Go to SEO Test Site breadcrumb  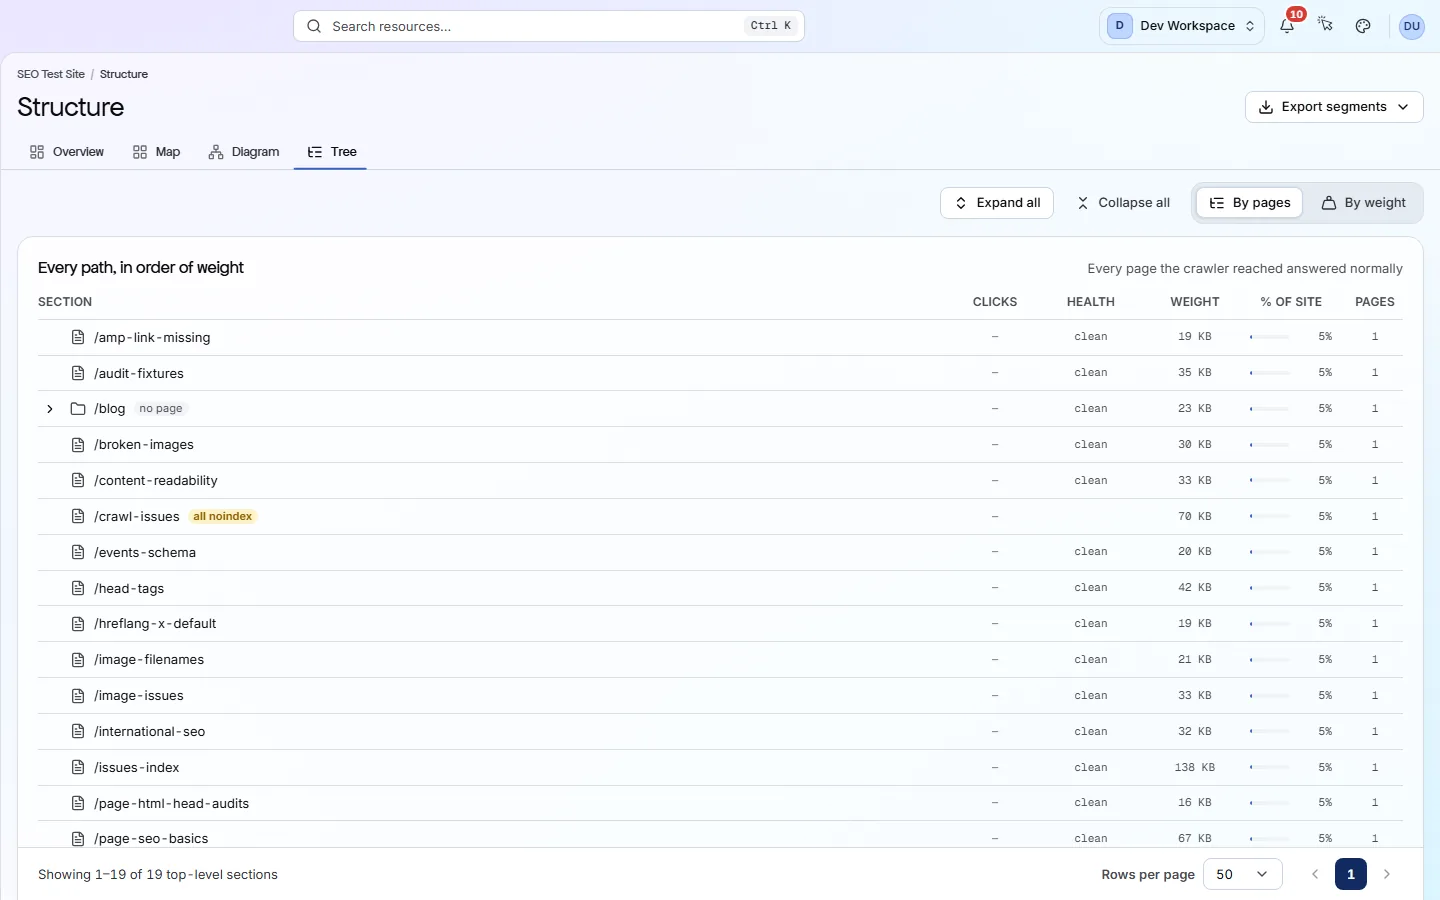point(51,74)
